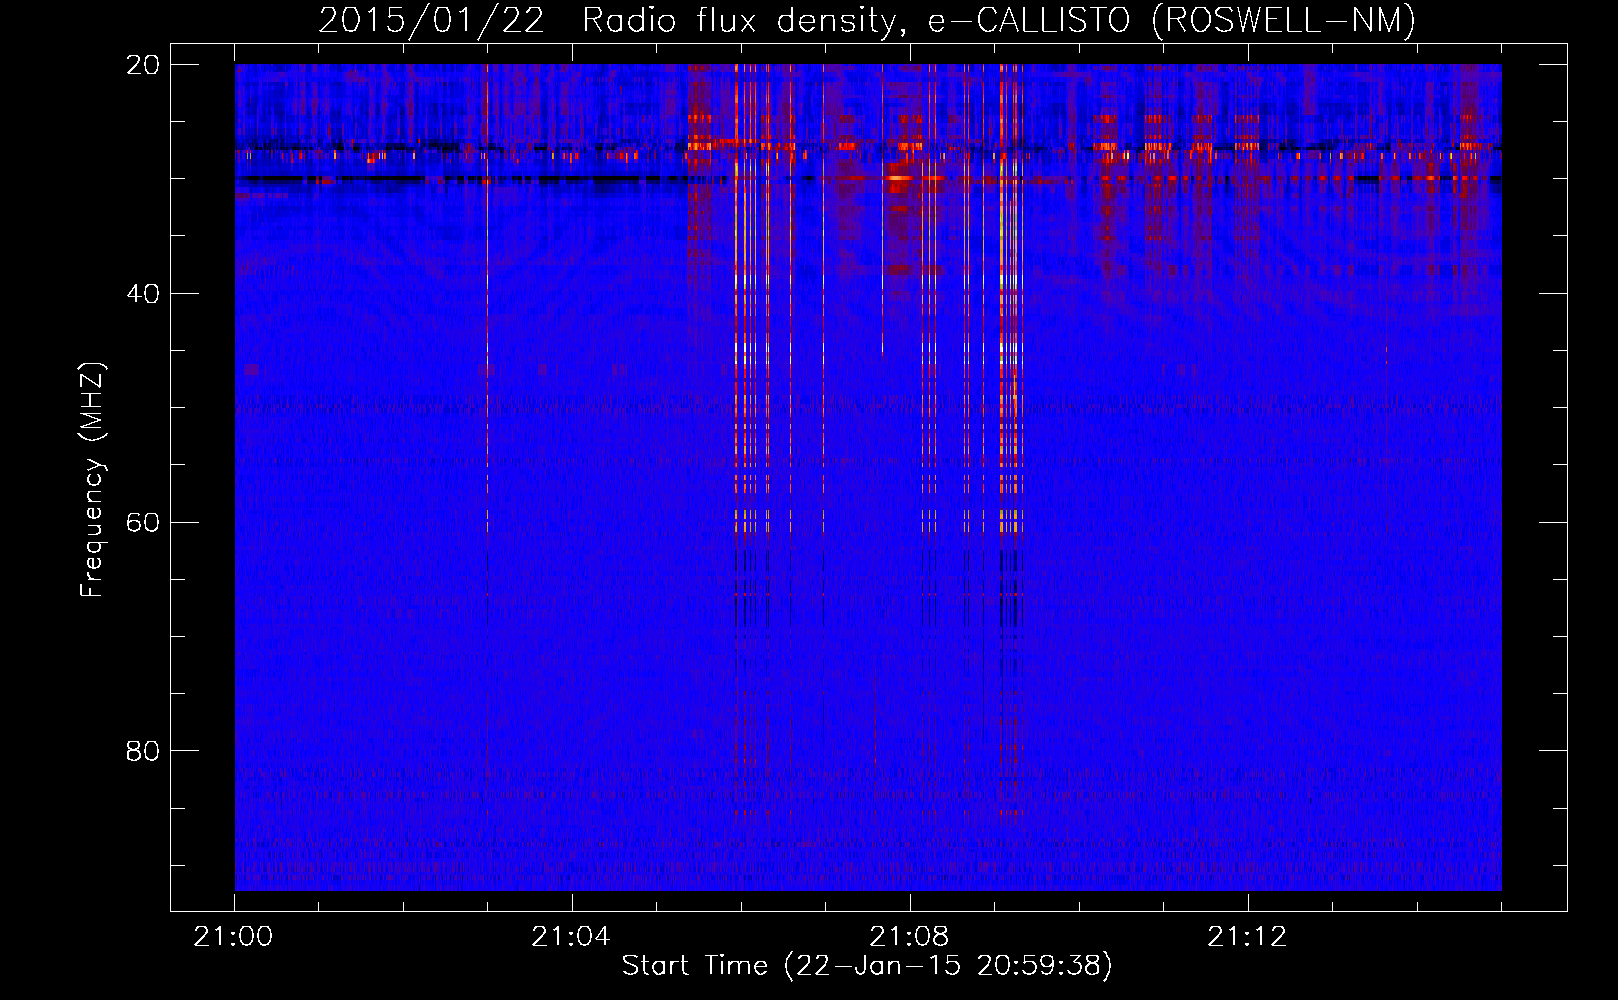Click the plot title '2015/01/22 Radio flux density'

pyautogui.click(x=867, y=20)
